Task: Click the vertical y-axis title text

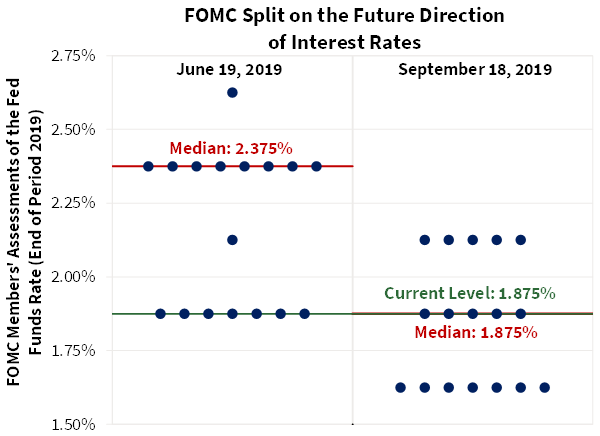Action: pyautogui.click(x=25, y=238)
